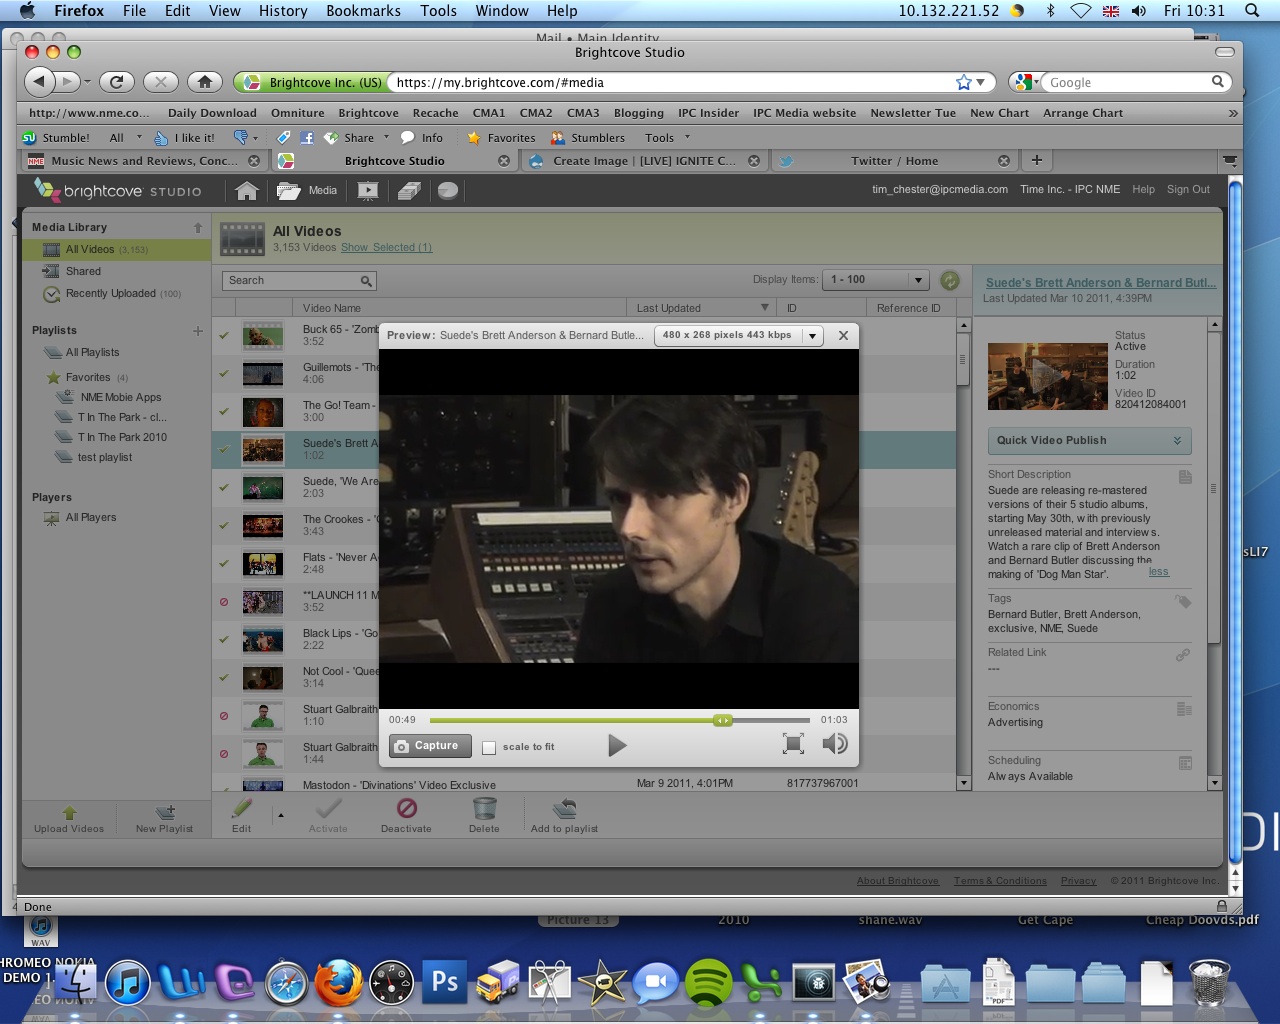Viewport: 1280px width, 1024px height.
Task: Toggle fullscreen in the preview player
Action: (793, 743)
